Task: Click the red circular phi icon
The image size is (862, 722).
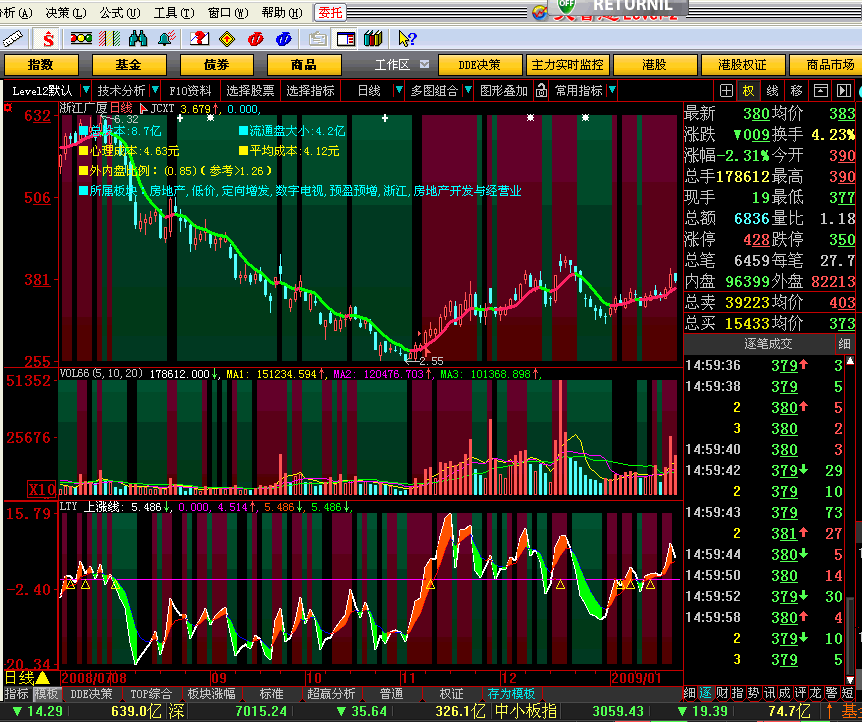Action: [255, 39]
